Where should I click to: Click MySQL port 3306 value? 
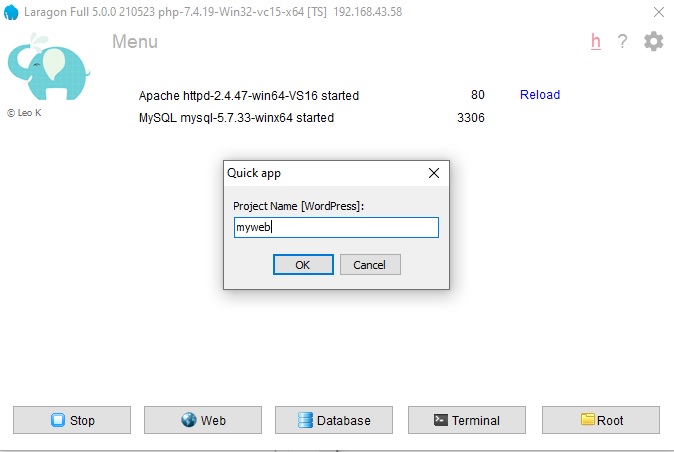click(471, 117)
